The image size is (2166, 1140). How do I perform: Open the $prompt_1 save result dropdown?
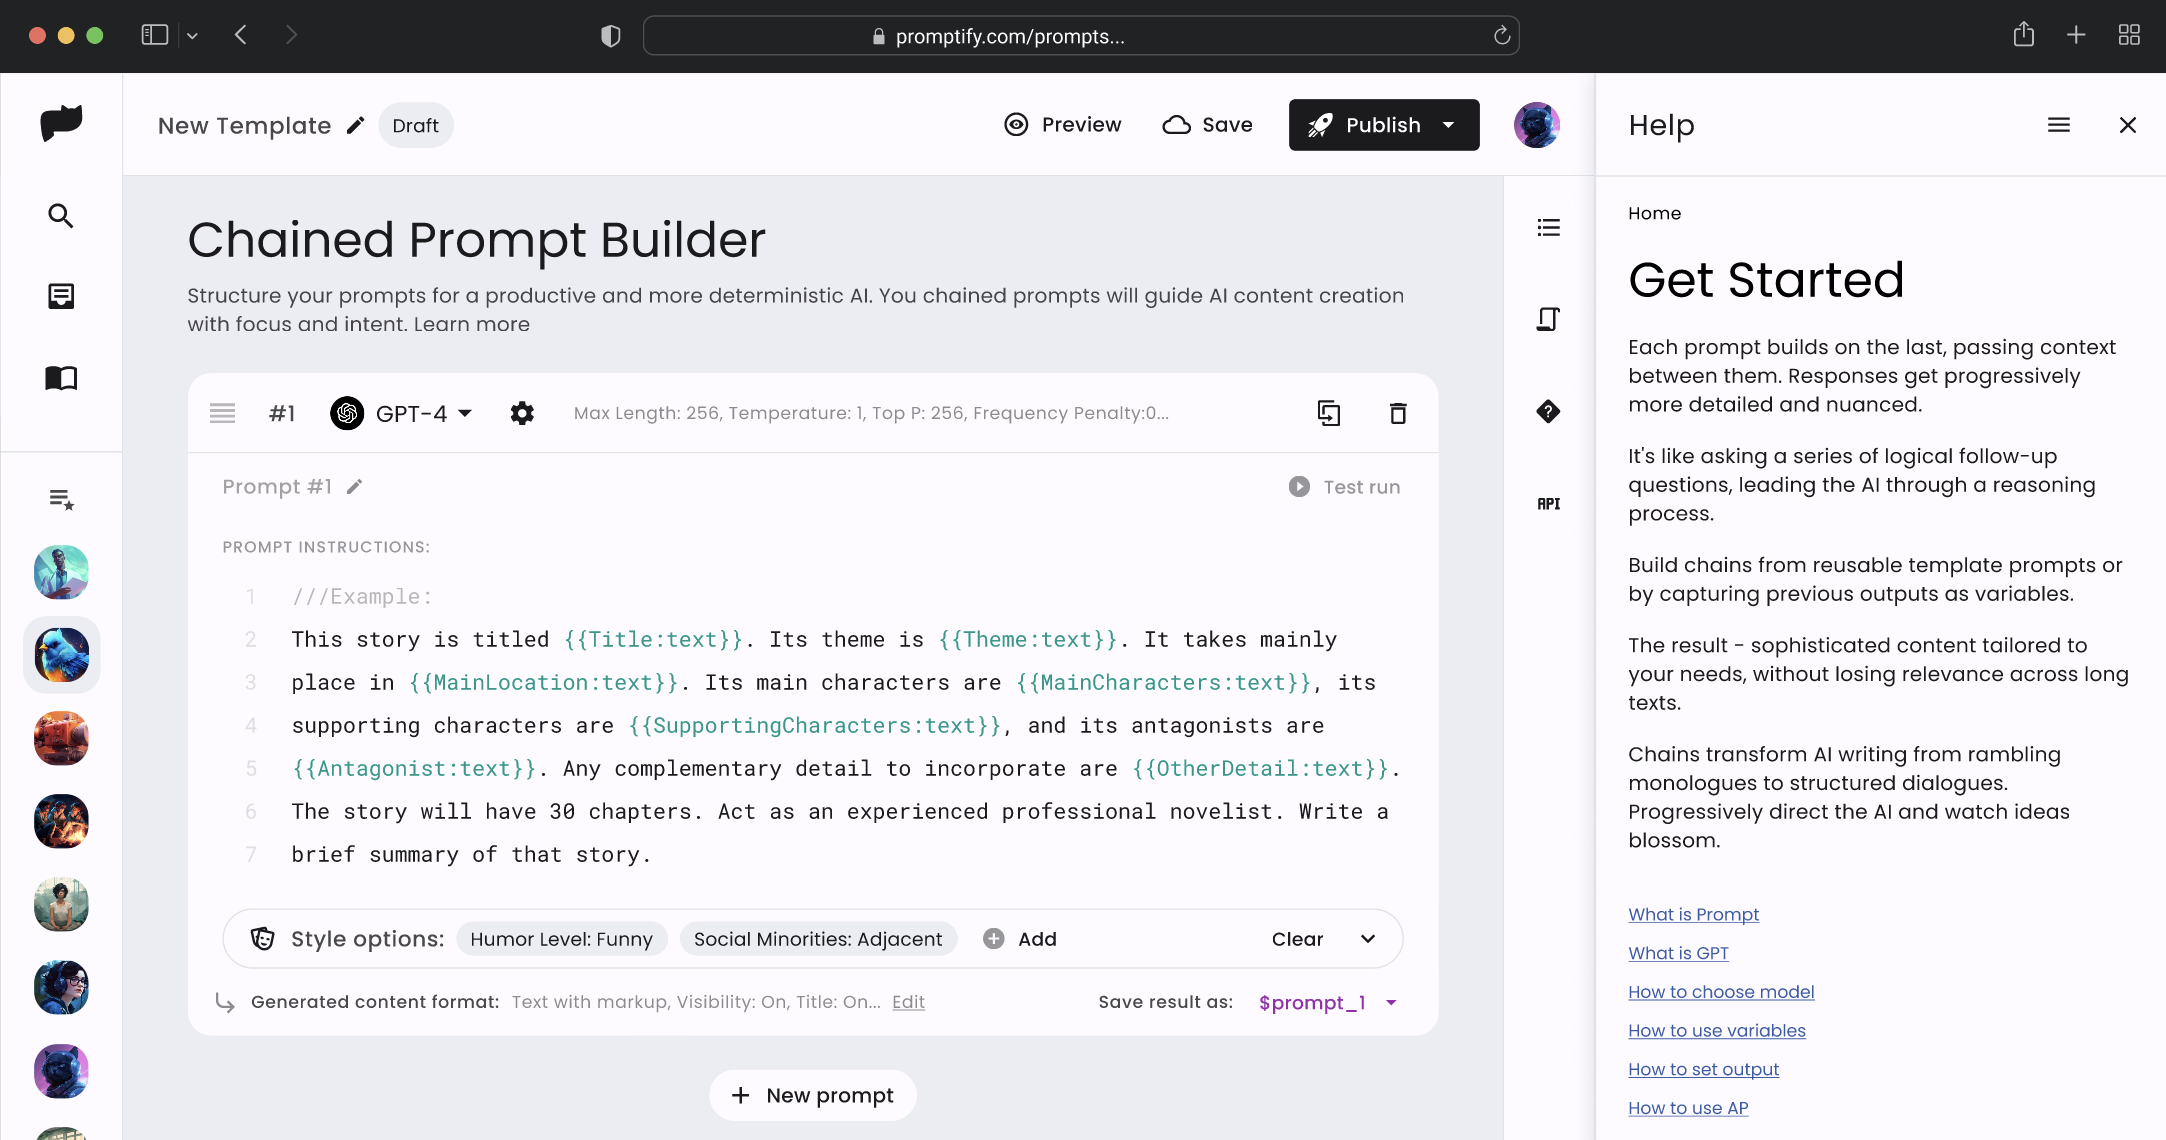pos(1390,1002)
